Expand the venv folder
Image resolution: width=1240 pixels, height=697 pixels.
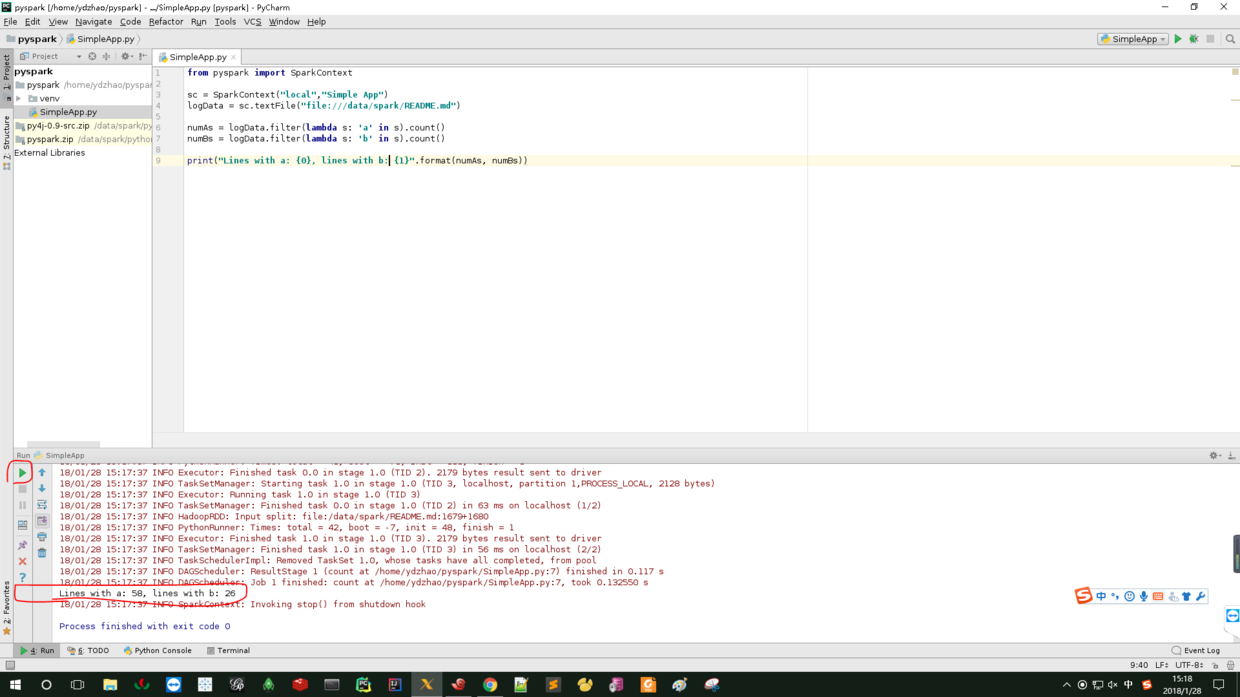pos(19,99)
